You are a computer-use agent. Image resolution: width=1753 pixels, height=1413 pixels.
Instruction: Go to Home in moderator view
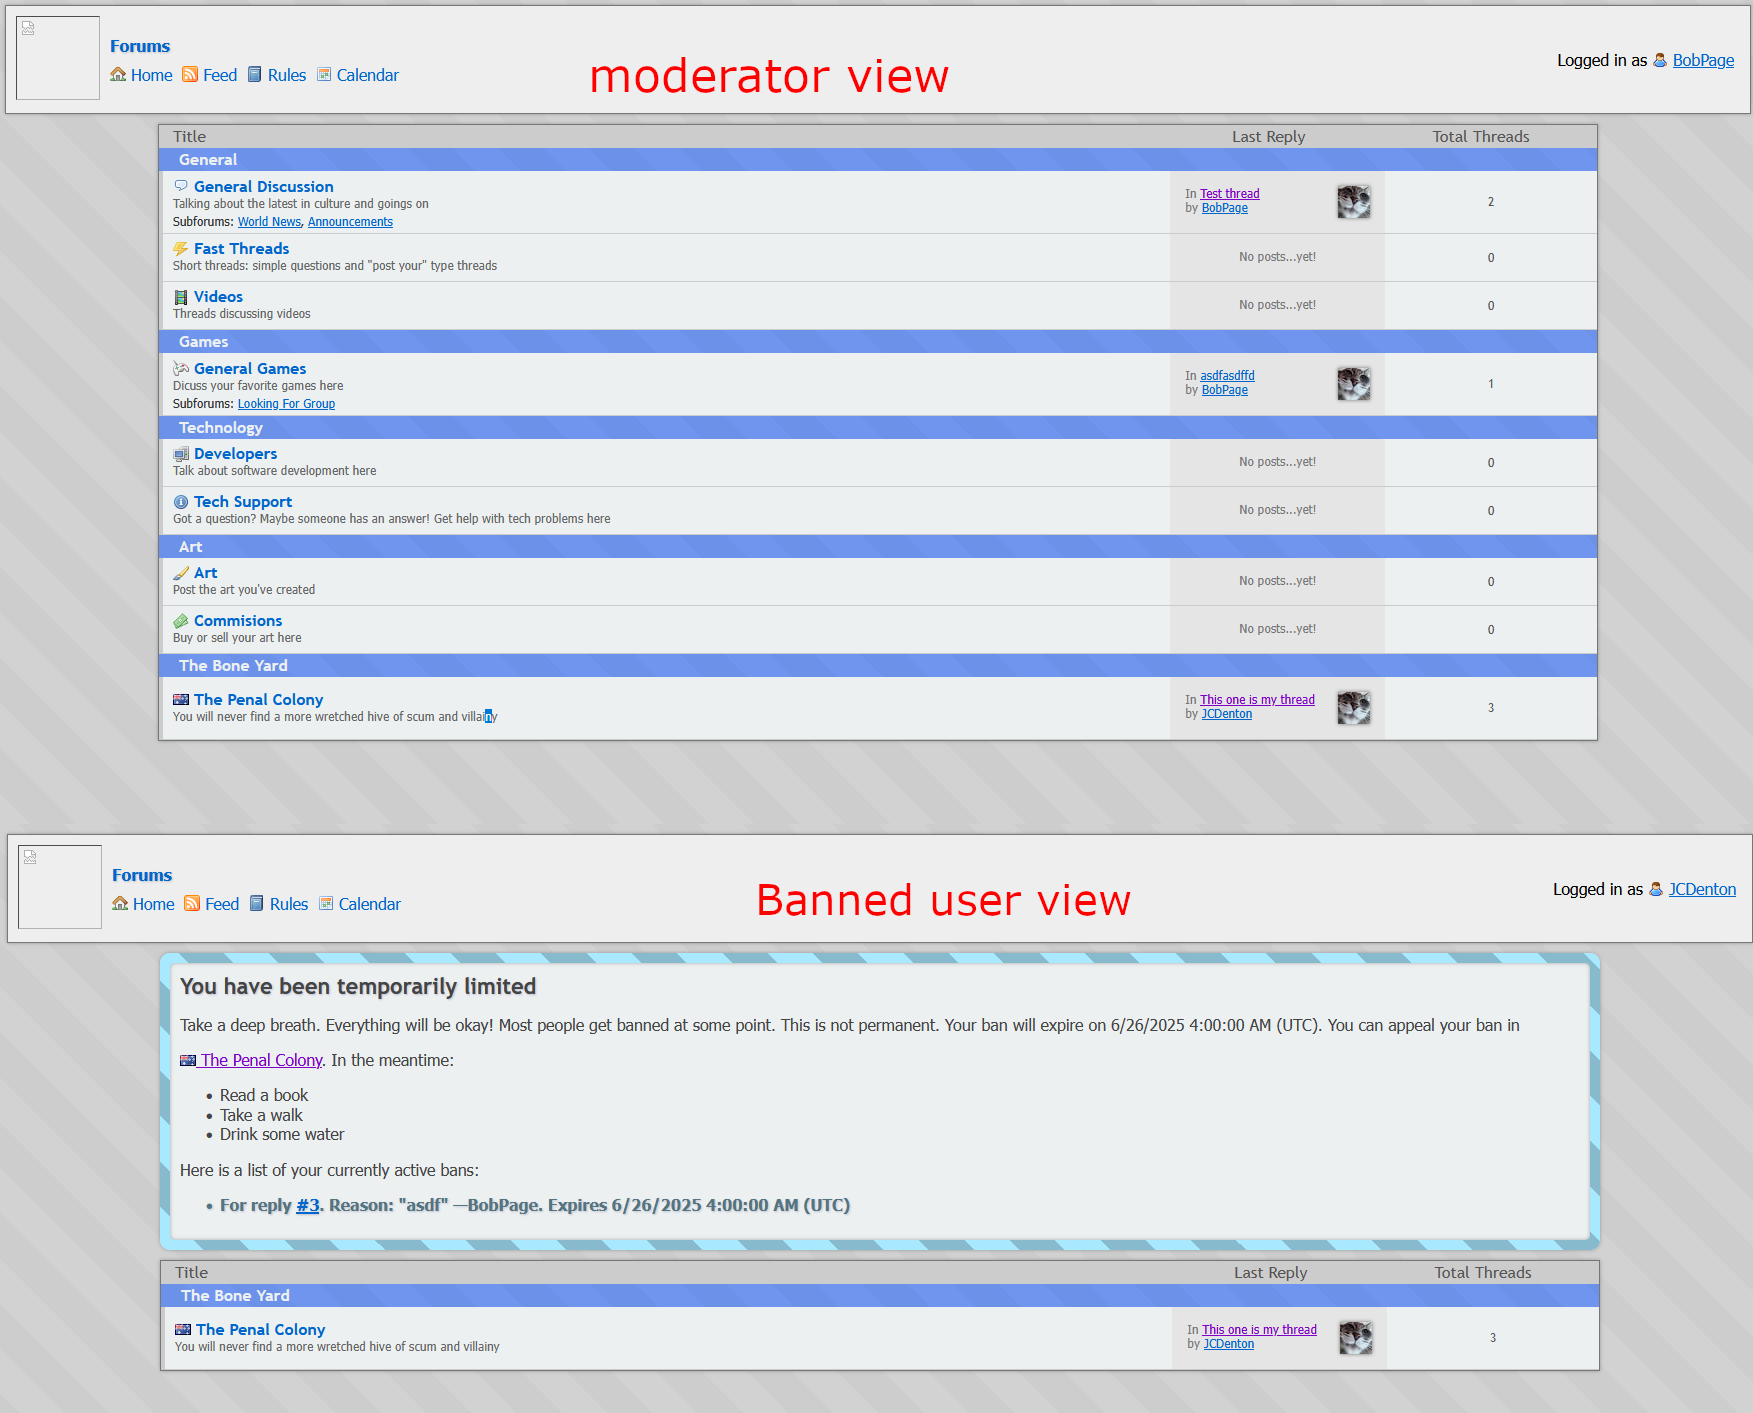click(x=152, y=75)
